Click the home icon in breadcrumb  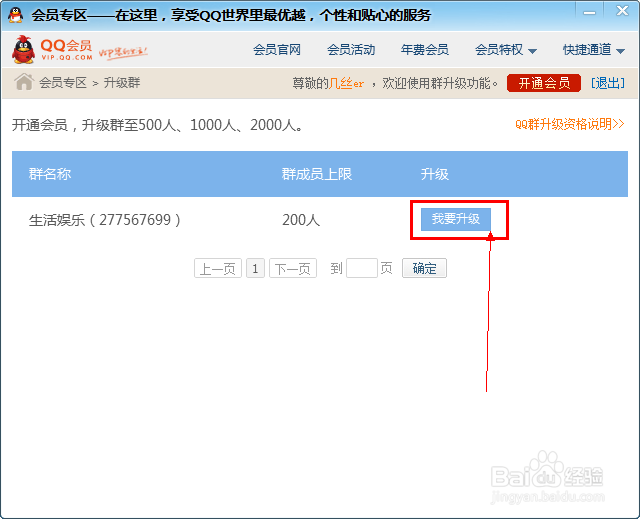(24, 82)
